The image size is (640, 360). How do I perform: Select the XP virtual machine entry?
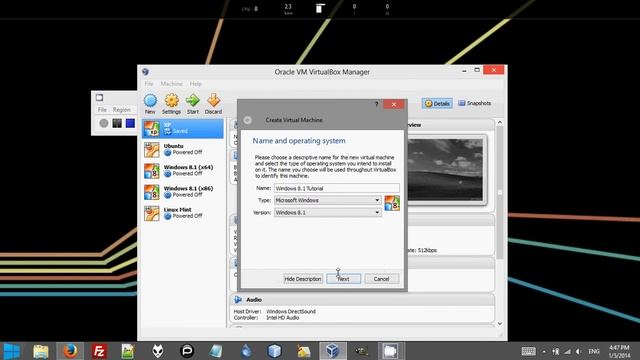183,128
